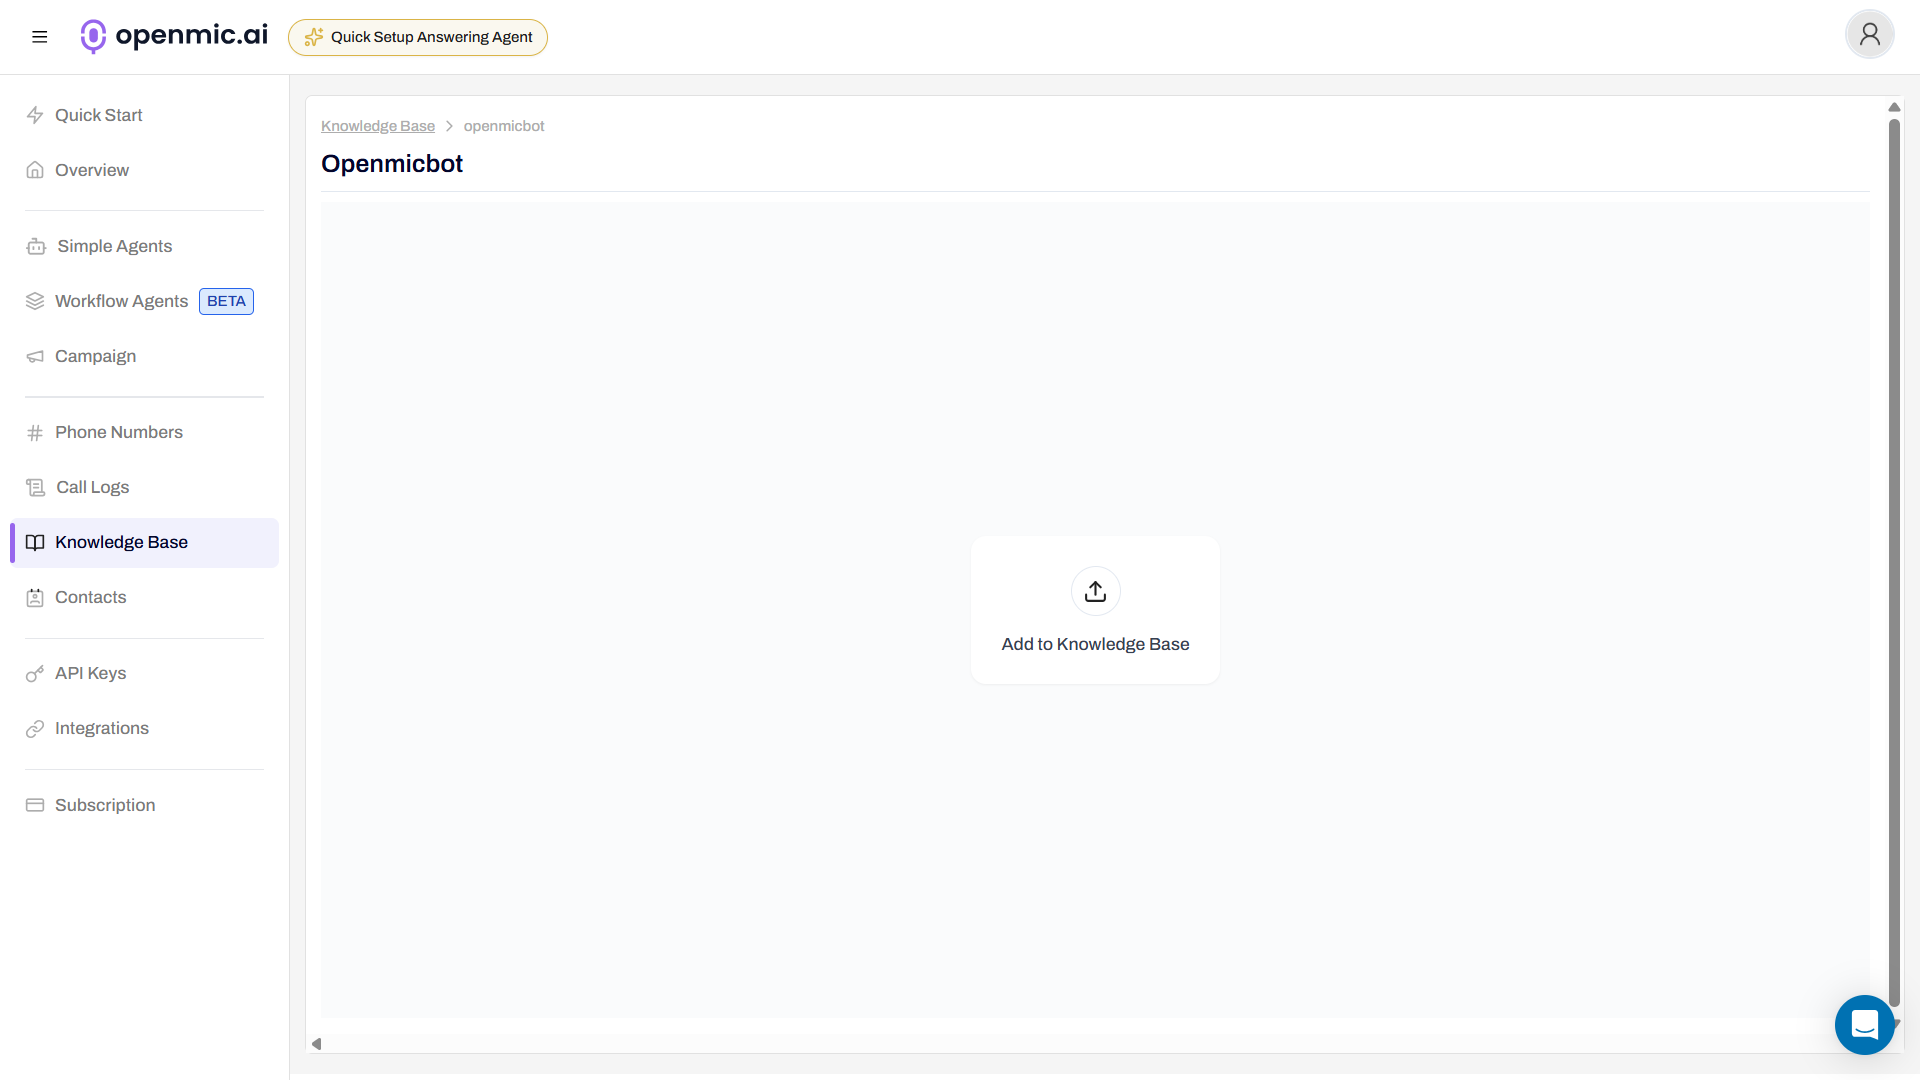The image size is (1920, 1080).
Task: Open the openmic.ai logo
Action: [173, 36]
